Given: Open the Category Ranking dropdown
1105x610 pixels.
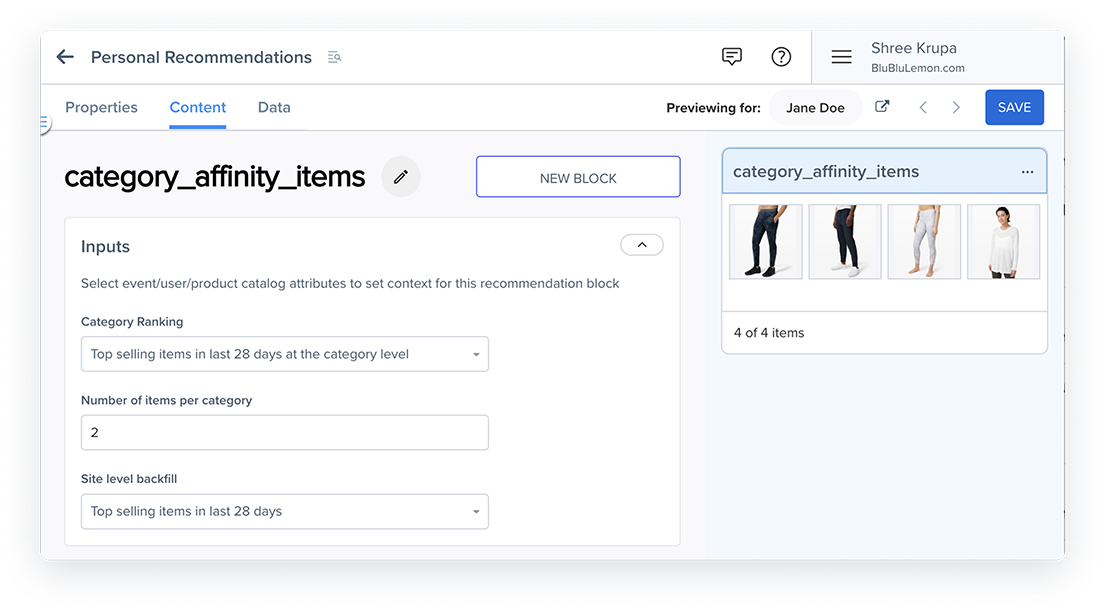Looking at the screenshot, I should pos(284,354).
